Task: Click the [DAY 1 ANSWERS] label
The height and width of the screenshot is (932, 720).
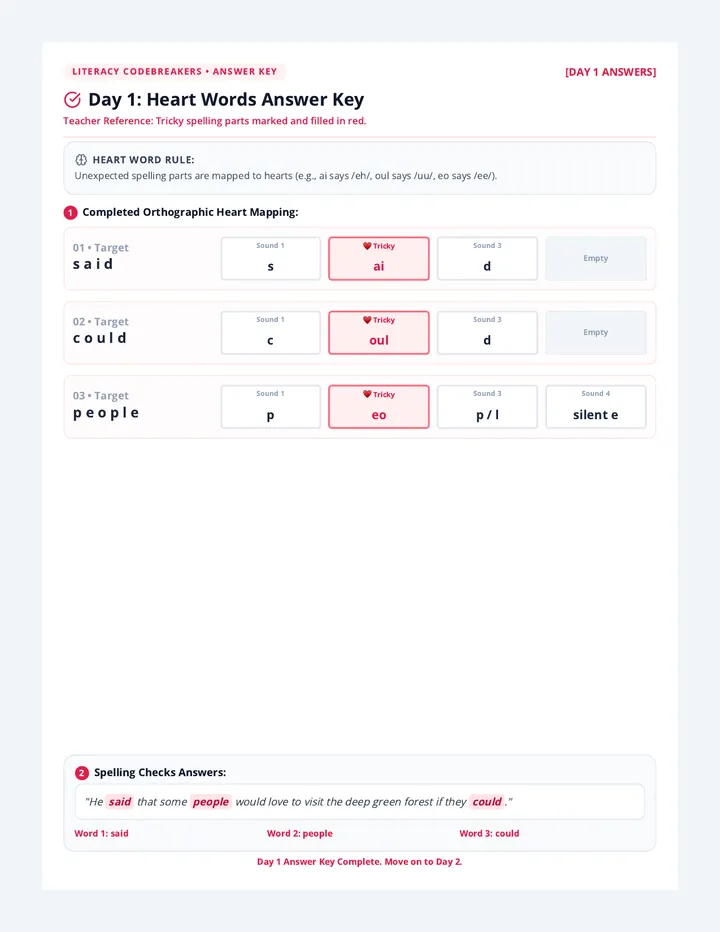Action: pyautogui.click(x=611, y=72)
